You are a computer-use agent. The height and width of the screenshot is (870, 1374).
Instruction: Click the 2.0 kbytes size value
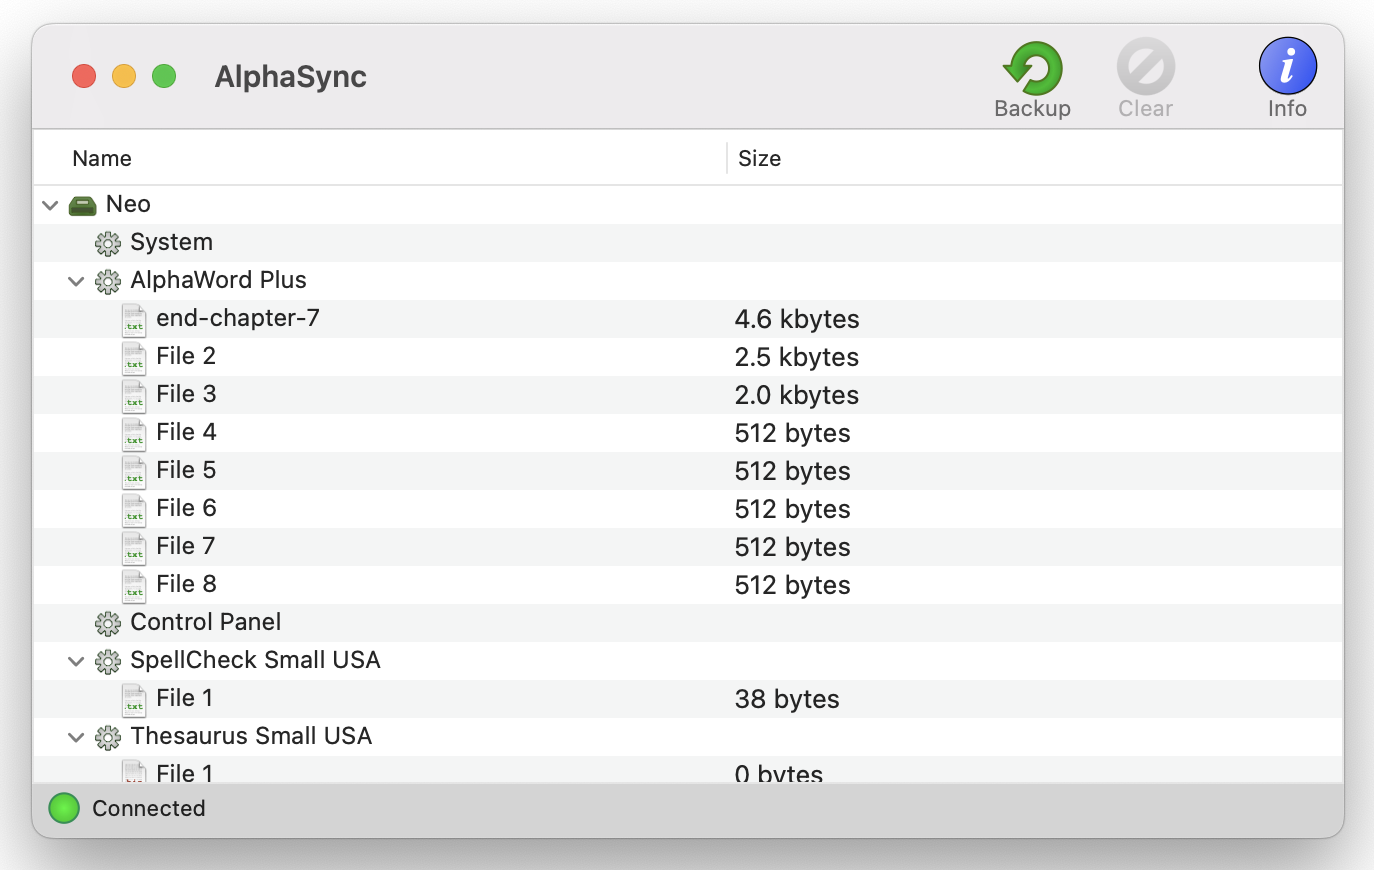click(797, 395)
